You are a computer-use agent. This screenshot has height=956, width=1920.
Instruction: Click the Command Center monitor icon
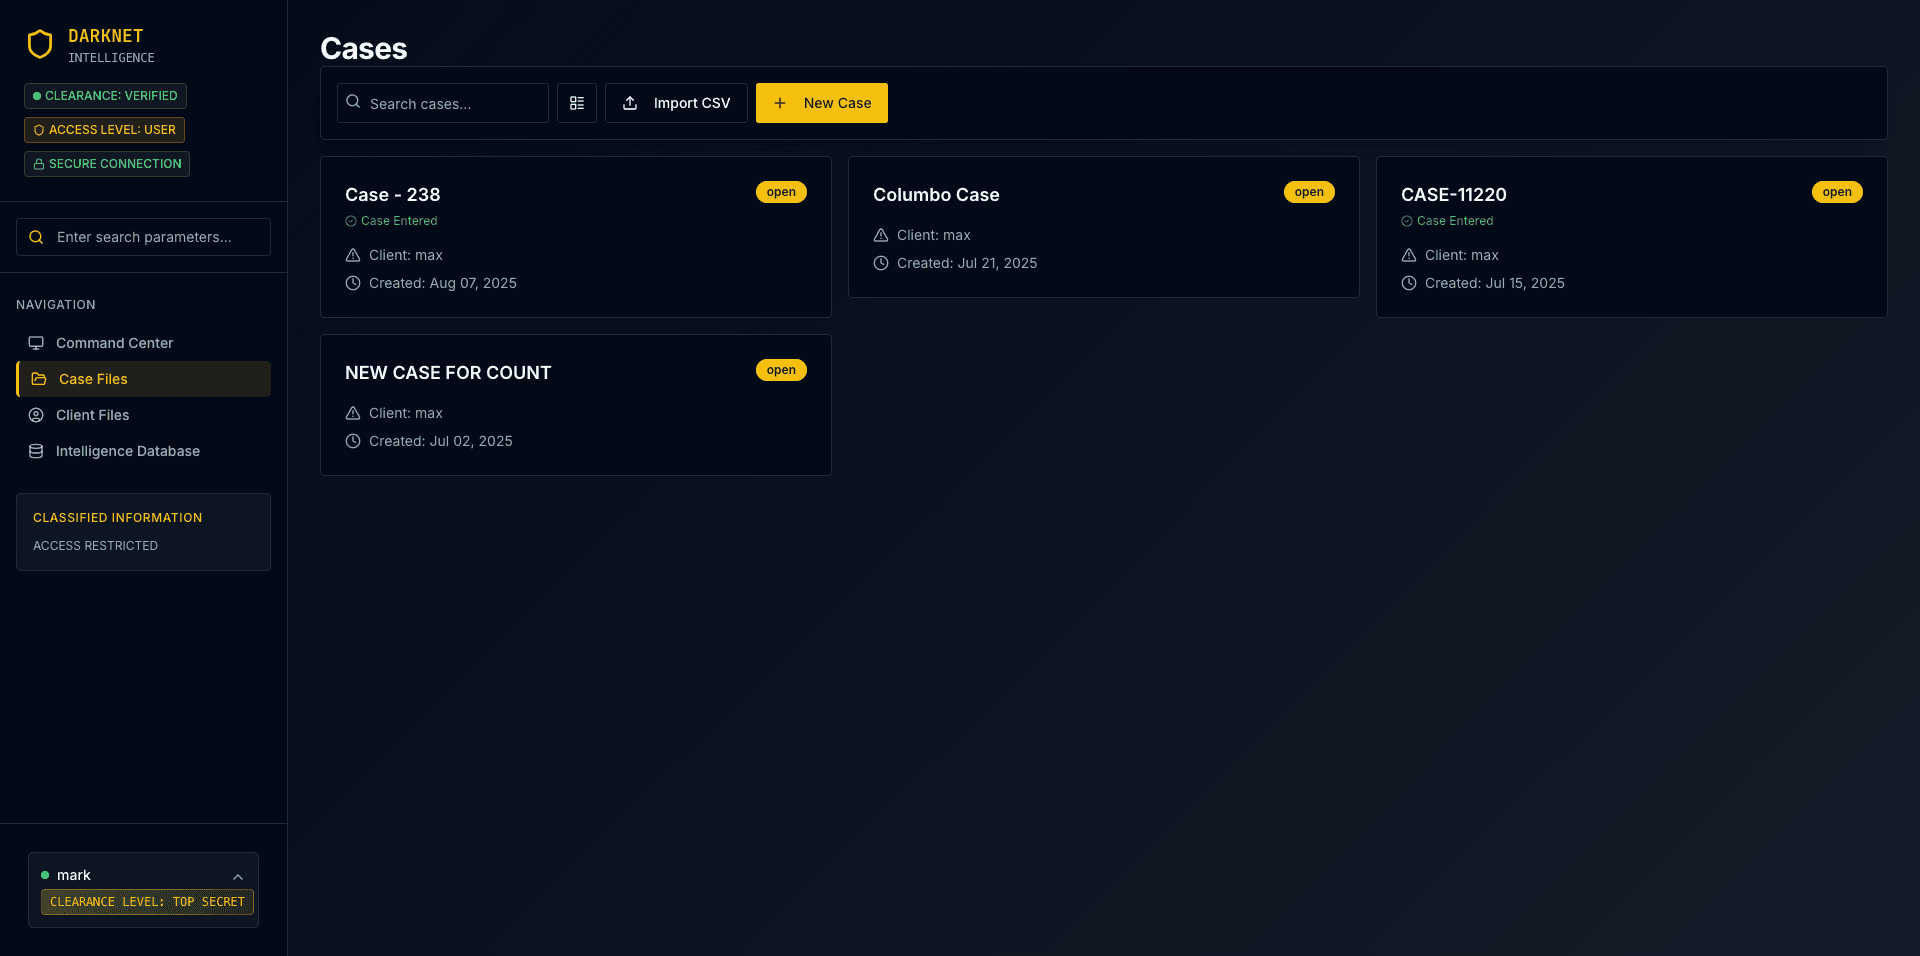tap(36, 343)
